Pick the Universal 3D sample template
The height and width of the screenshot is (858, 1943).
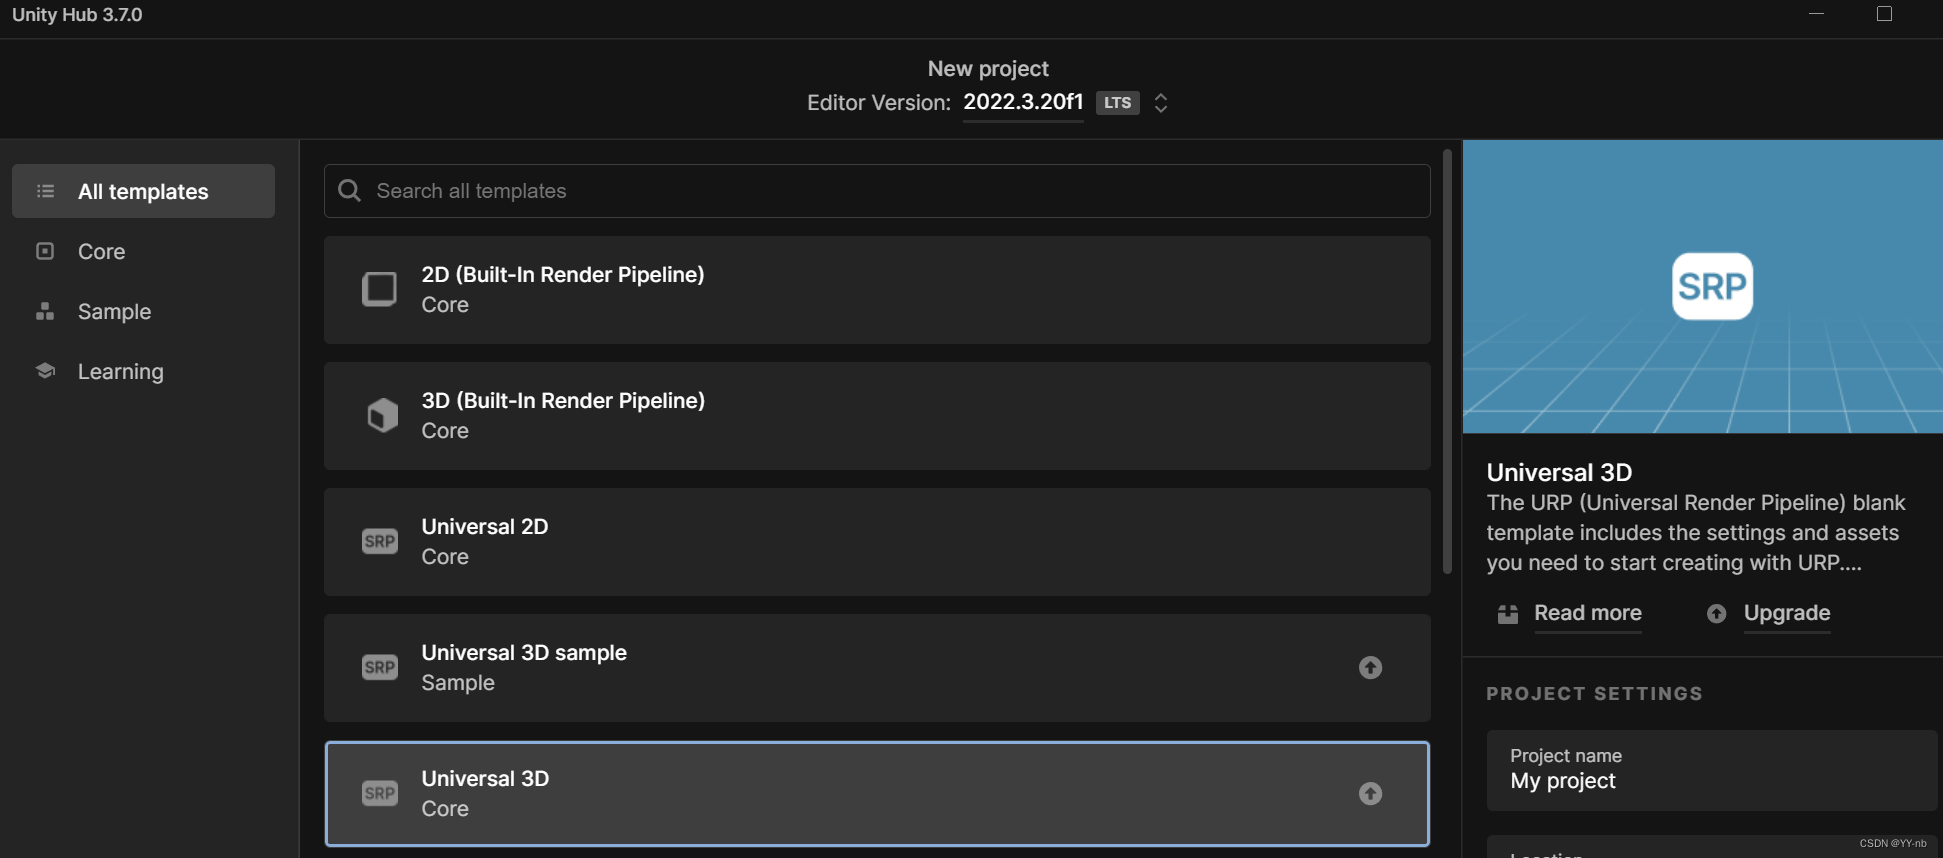tap(877, 668)
